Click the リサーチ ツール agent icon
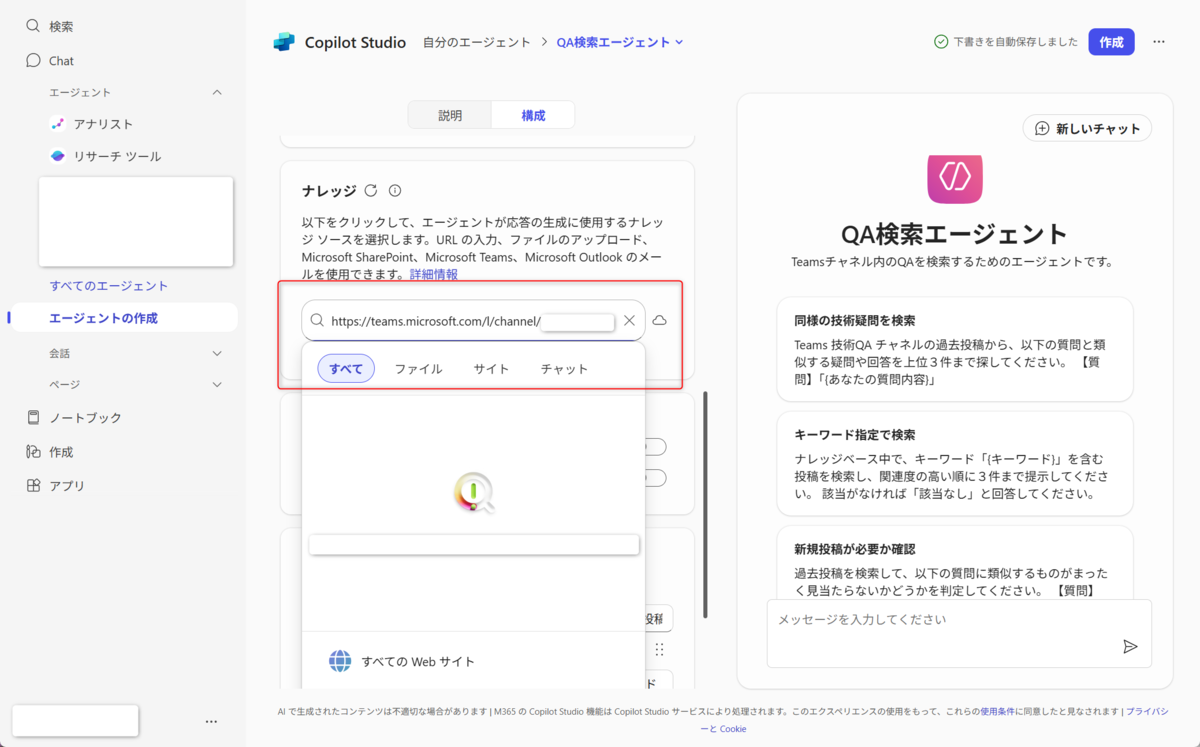The image size is (1200, 747). coord(57,156)
